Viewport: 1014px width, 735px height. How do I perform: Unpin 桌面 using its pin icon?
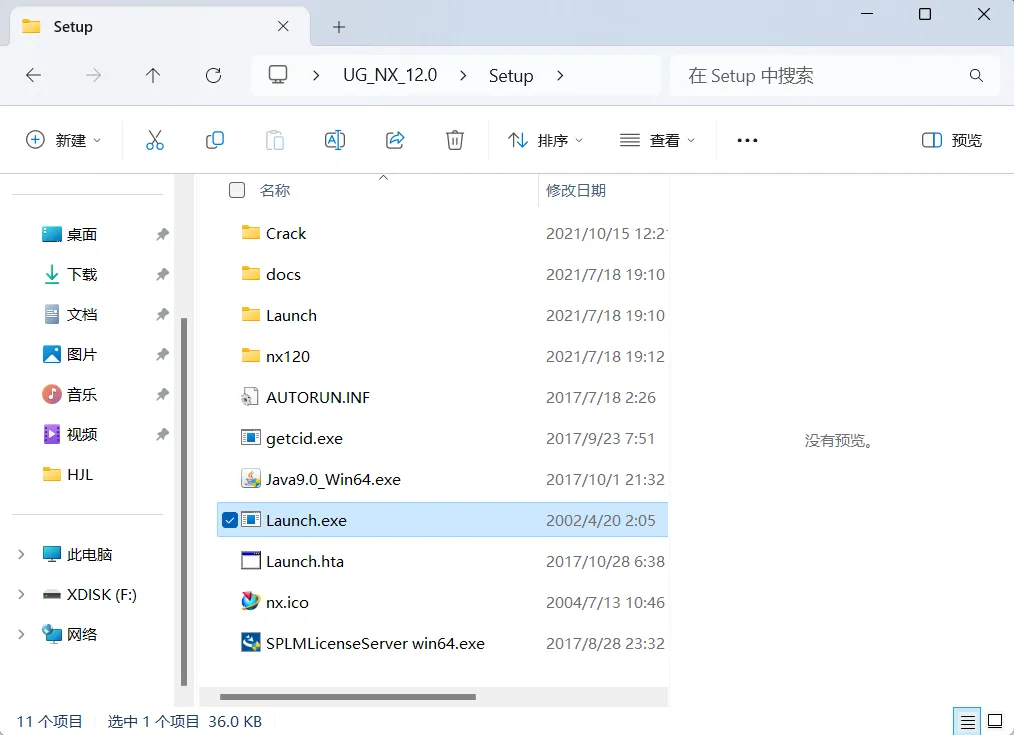(x=162, y=234)
